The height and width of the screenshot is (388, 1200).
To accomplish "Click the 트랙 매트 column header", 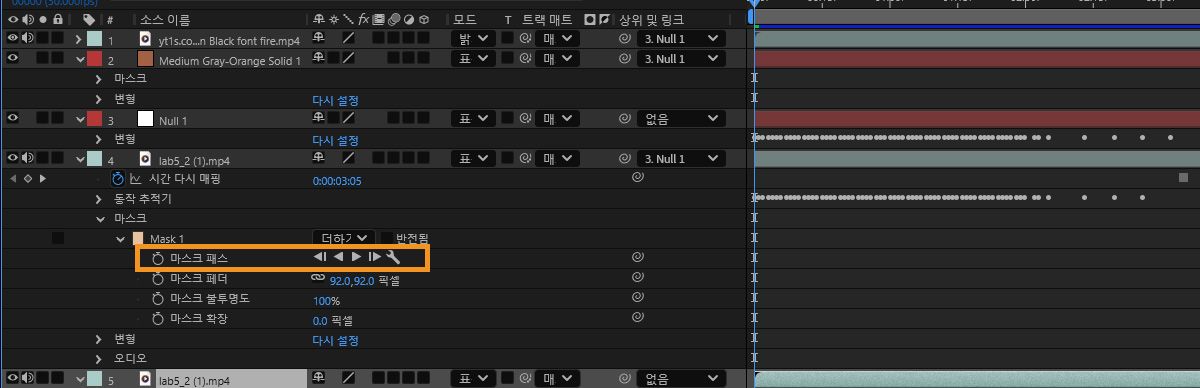I will coord(547,18).
